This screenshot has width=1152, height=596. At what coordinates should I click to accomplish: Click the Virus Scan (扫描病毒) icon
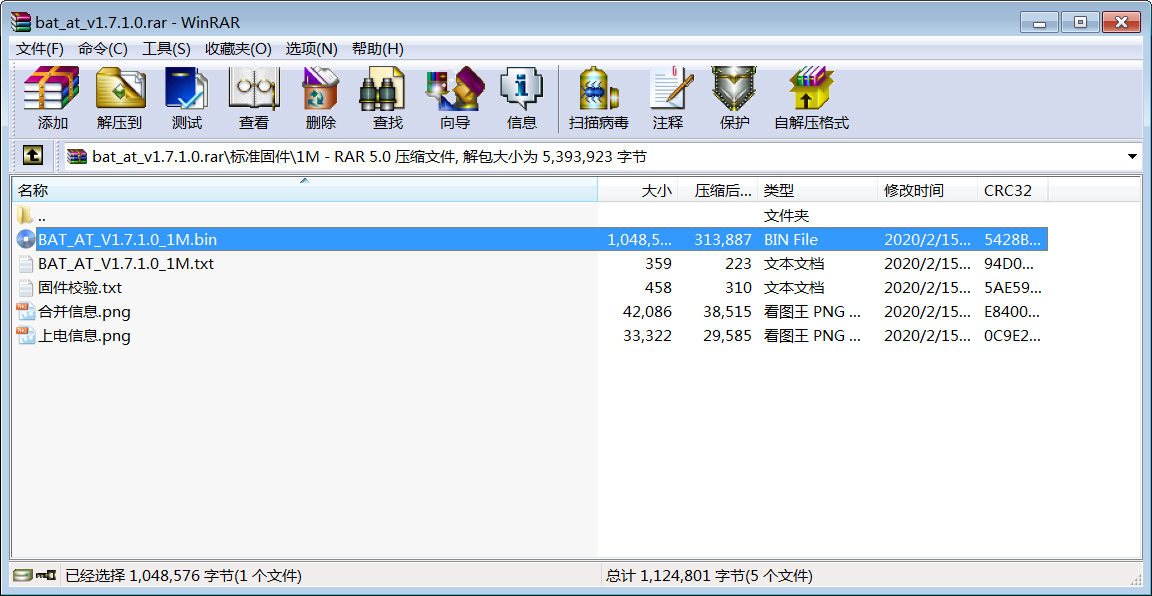pyautogui.click(x=599, y=89)
